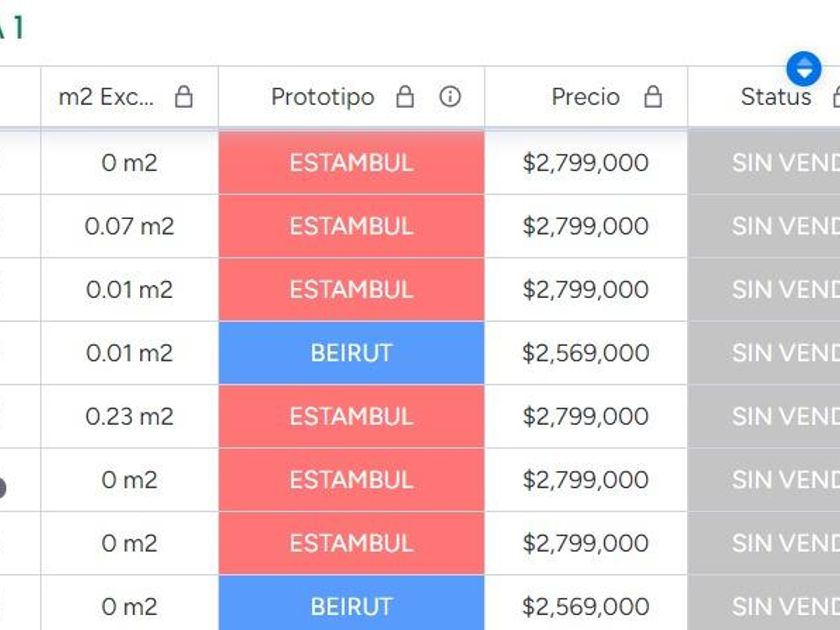Click the ESTAMBUL cell beside 0.23 m2
The height and width of the screenshot is (630, 840).
(x=351, y=416)
